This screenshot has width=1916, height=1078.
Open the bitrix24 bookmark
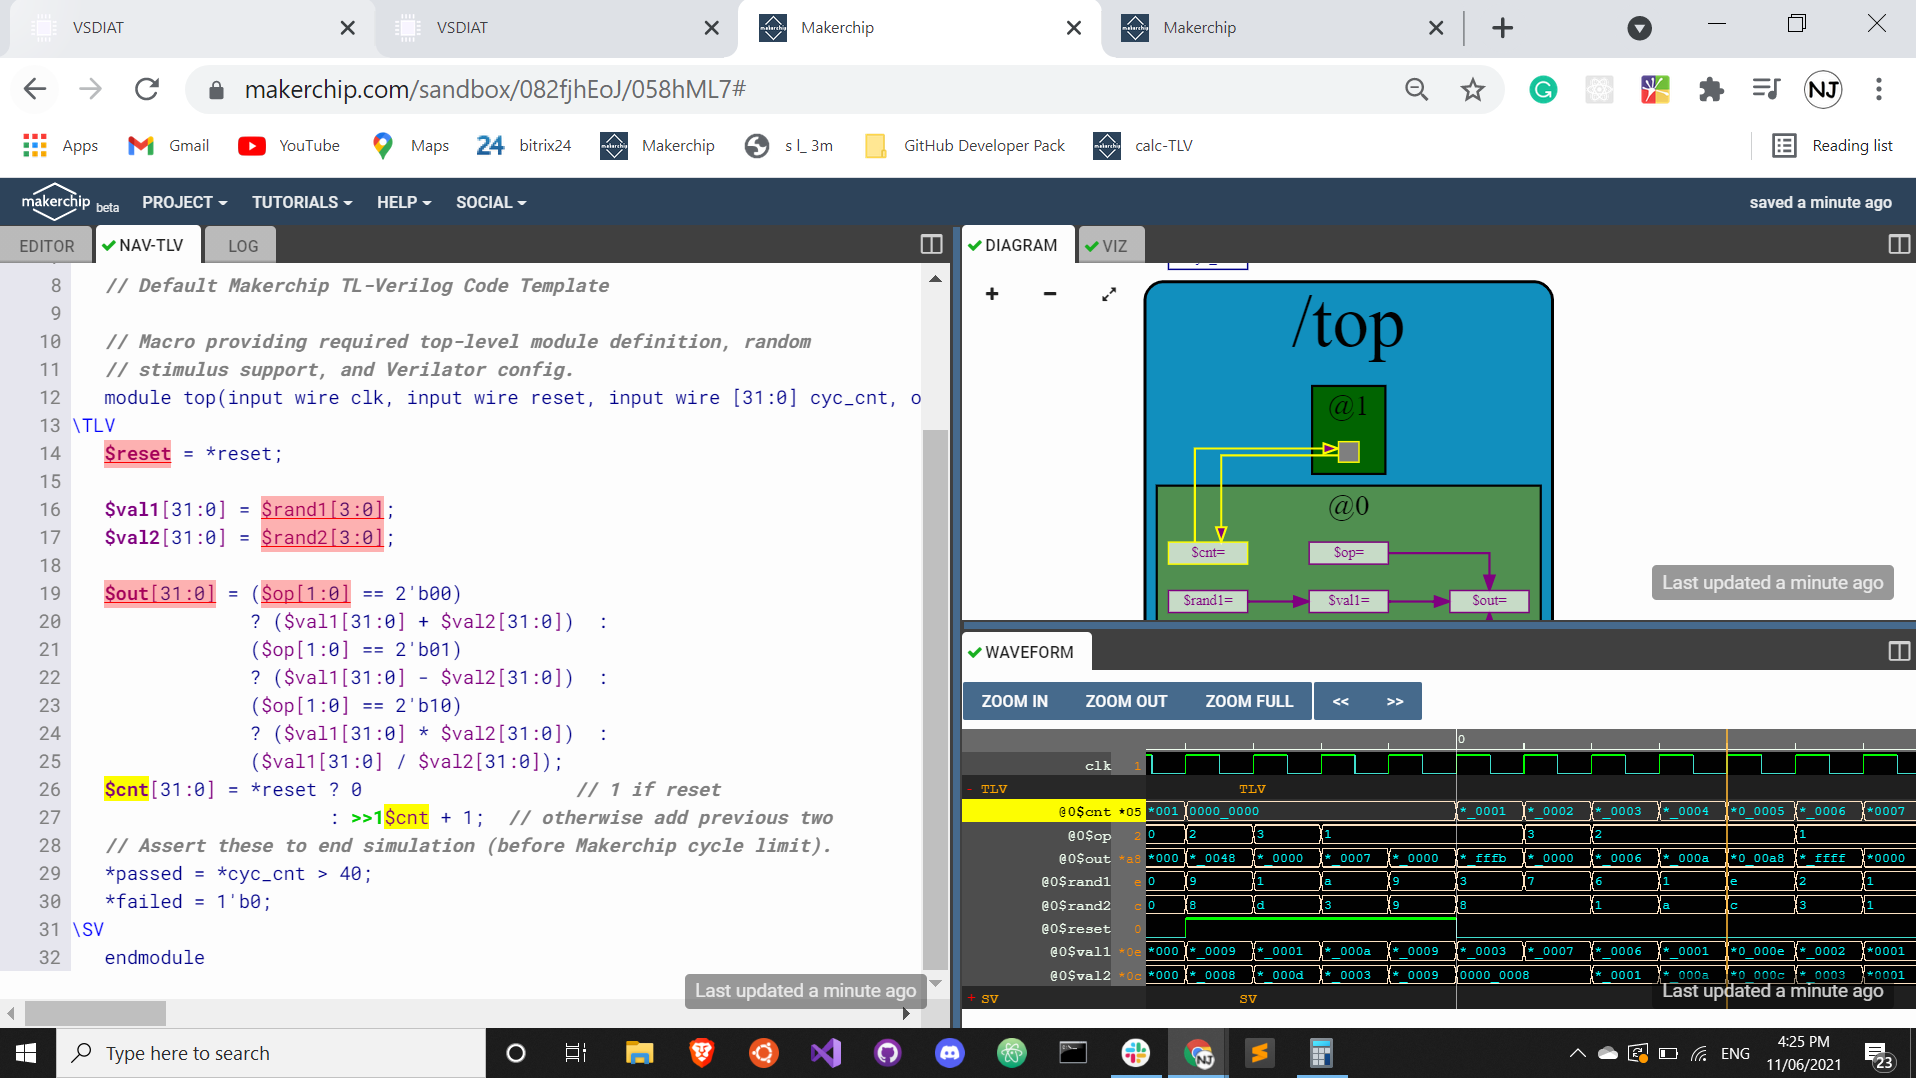click(x=524, y=146)
